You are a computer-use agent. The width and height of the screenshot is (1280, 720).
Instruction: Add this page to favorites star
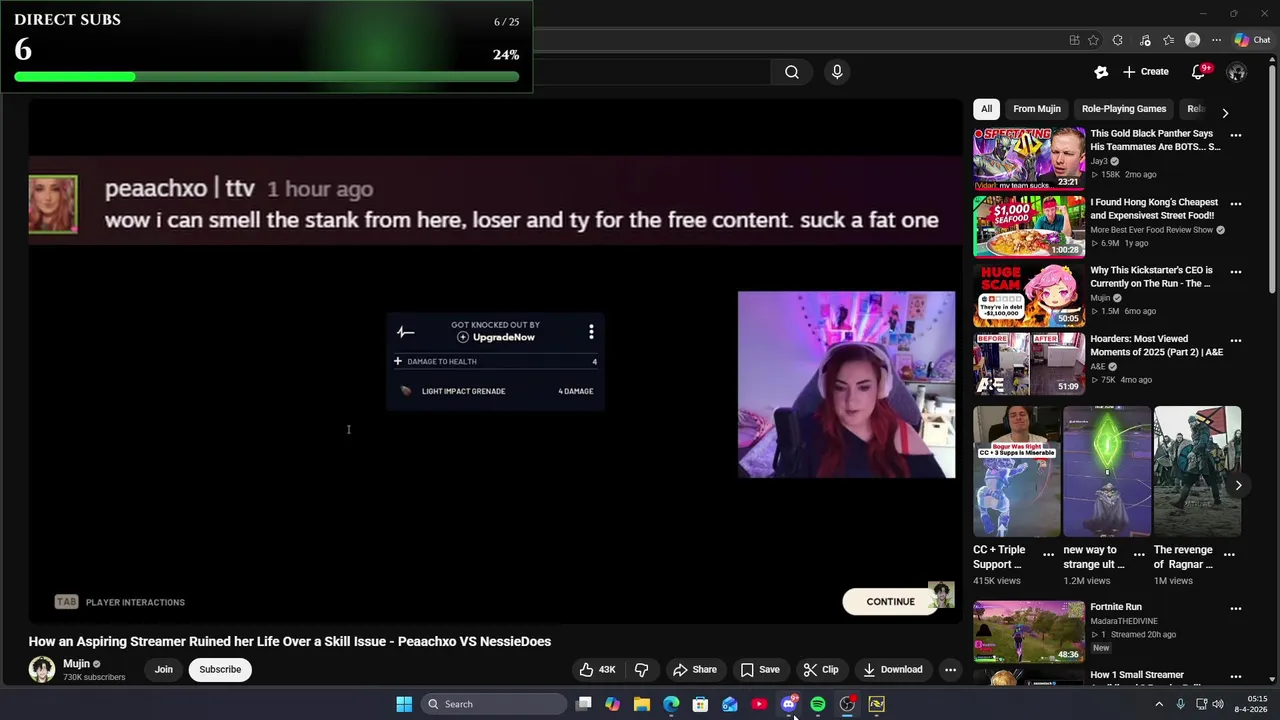(1093, 40)
